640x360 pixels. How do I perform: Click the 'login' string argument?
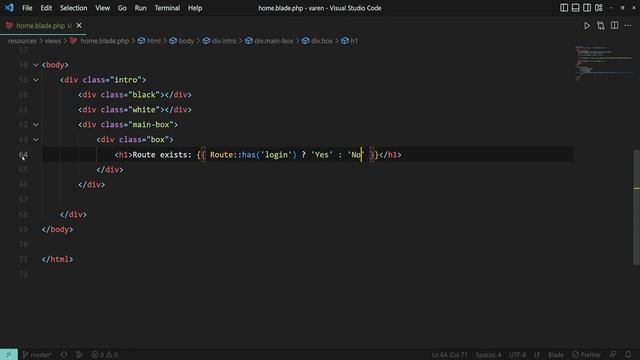pos(276,155)
